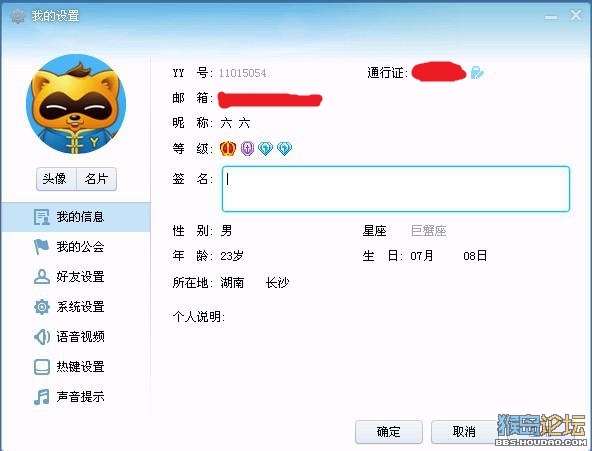Open the 性别 selector showing 男
Viewport: 592px width, 451px height.
pyautogui.click(x=227, y=231)
